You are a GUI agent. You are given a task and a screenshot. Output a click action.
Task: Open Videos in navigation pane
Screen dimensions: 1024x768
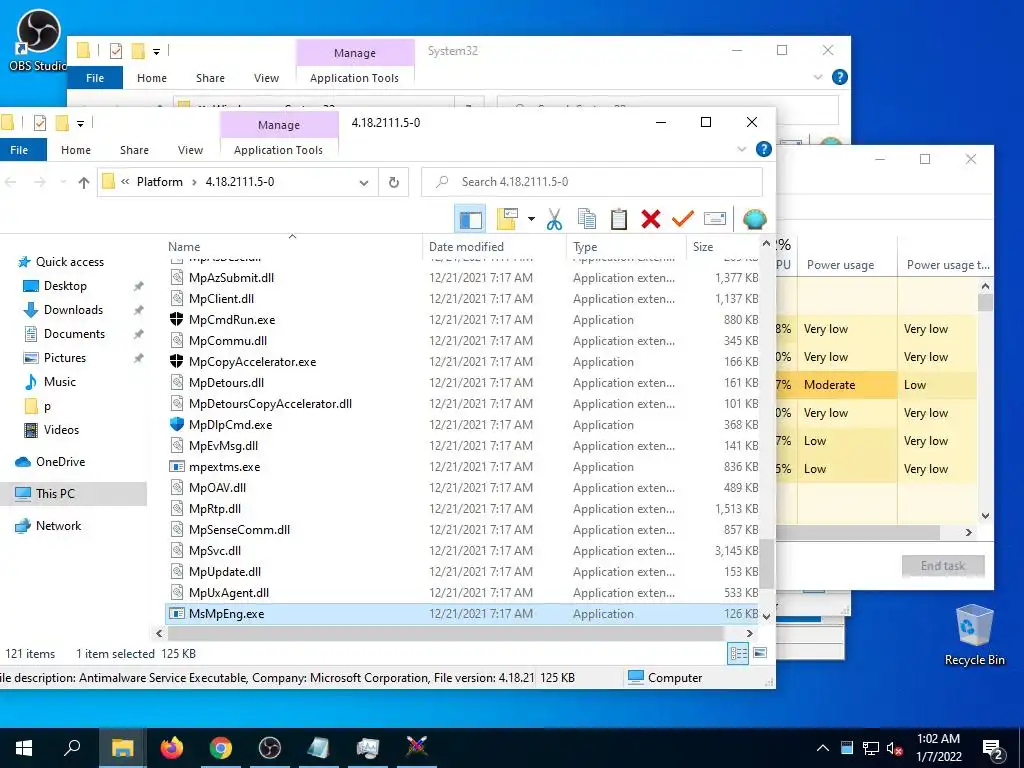(x=61, y=430)
